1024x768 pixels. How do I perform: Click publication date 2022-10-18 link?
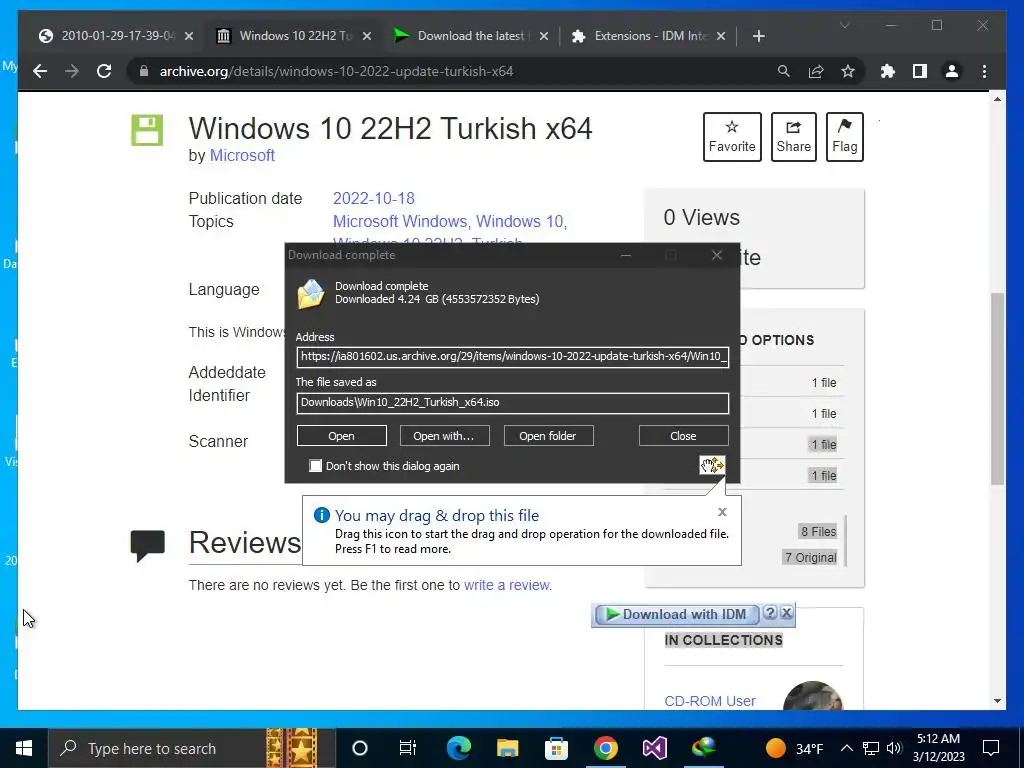[x=374, y=199]
